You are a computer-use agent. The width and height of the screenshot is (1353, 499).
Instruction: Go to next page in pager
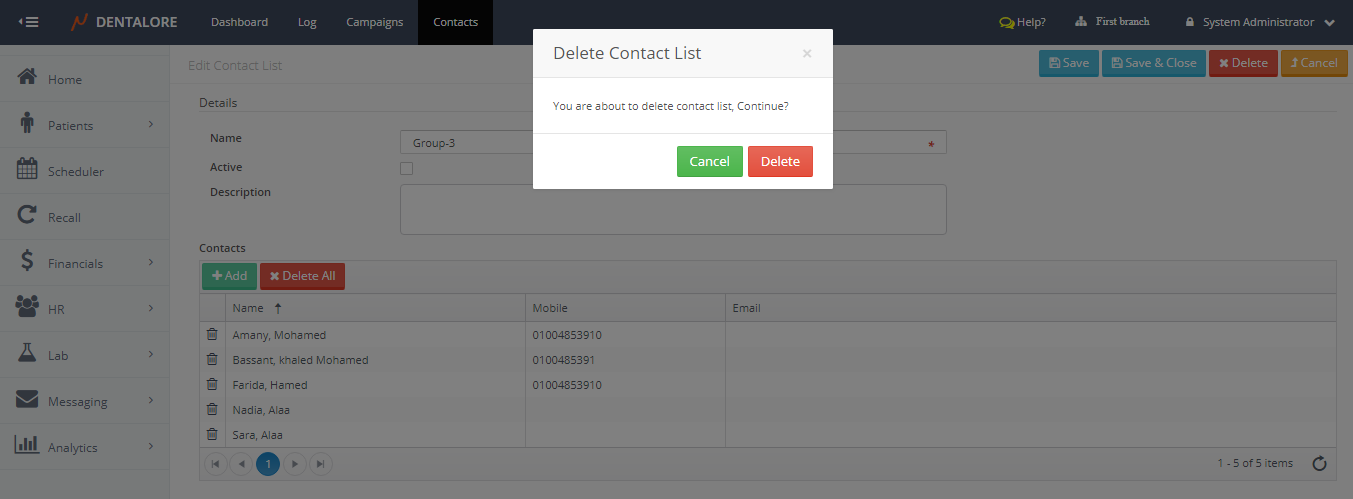tap(294, 464)
